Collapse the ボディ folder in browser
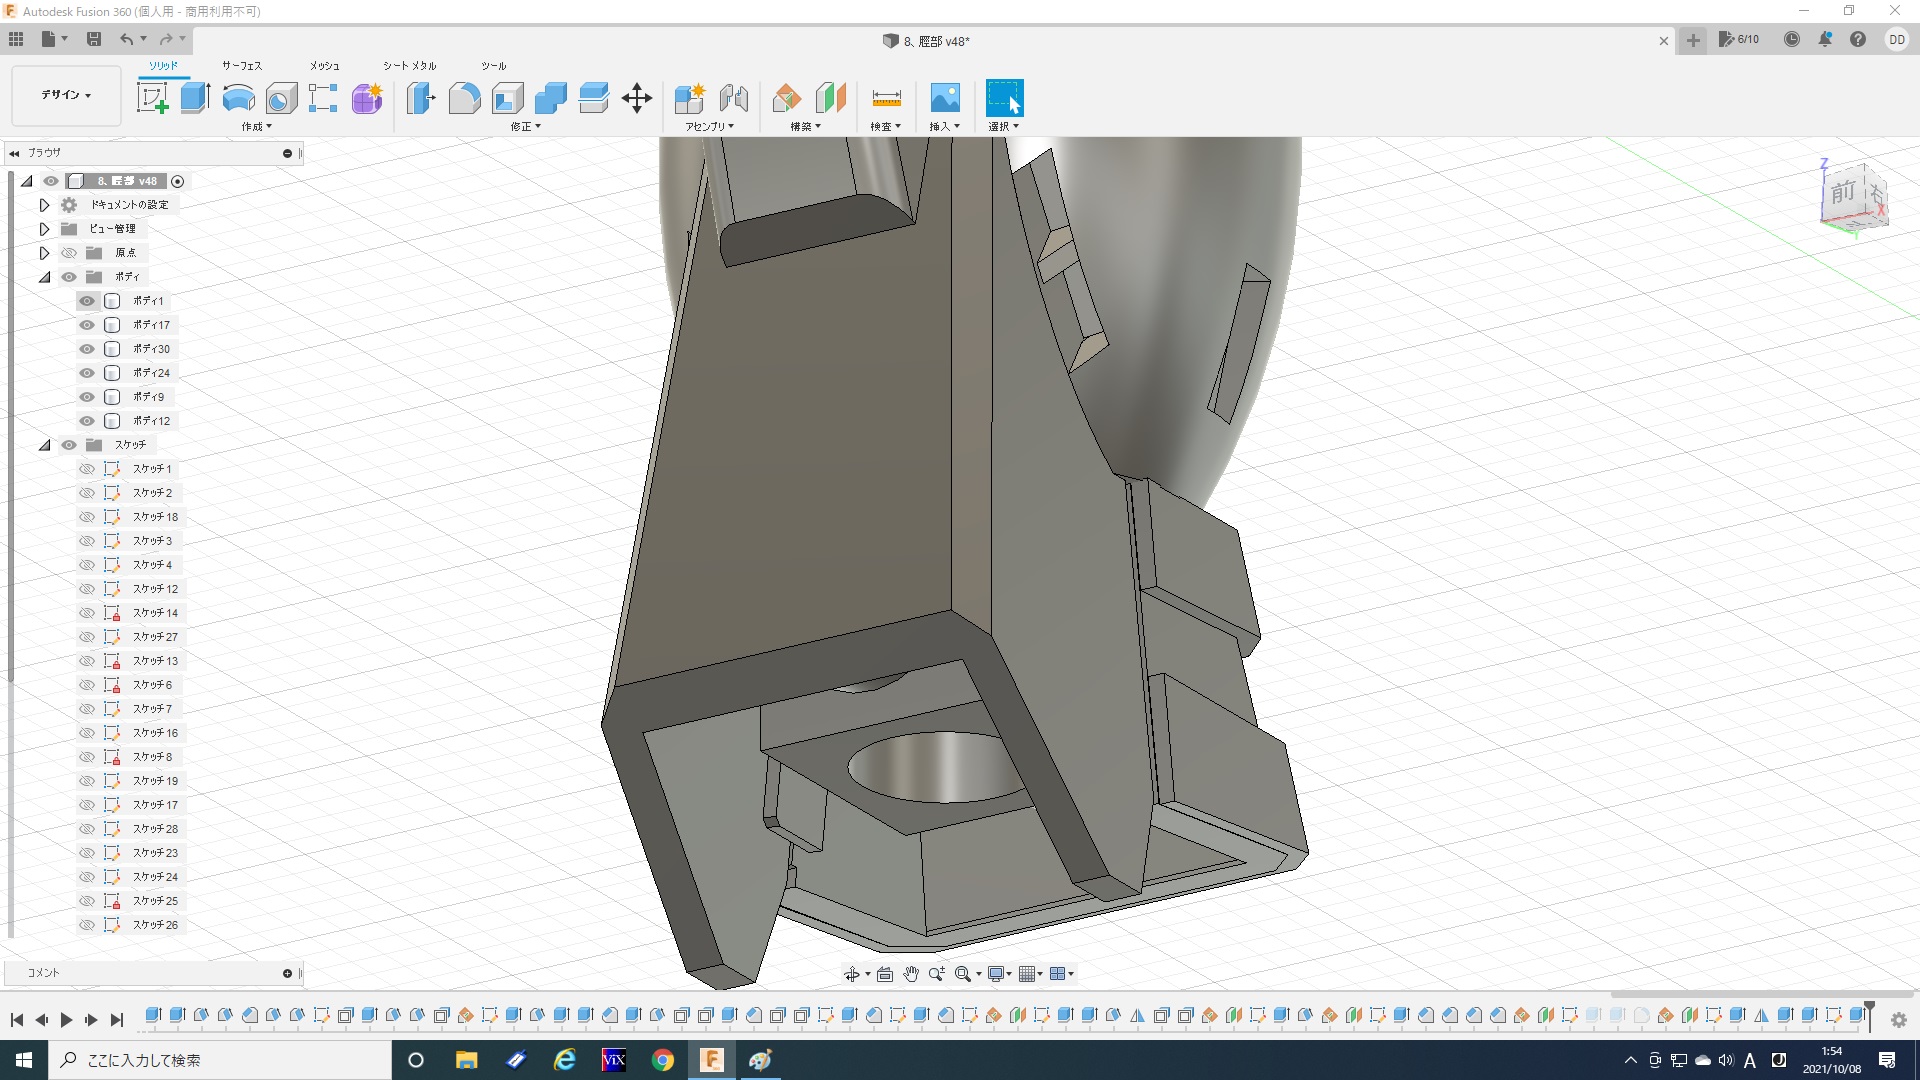This screenshot has width=1920, height=1080. [x=45, y=277]
